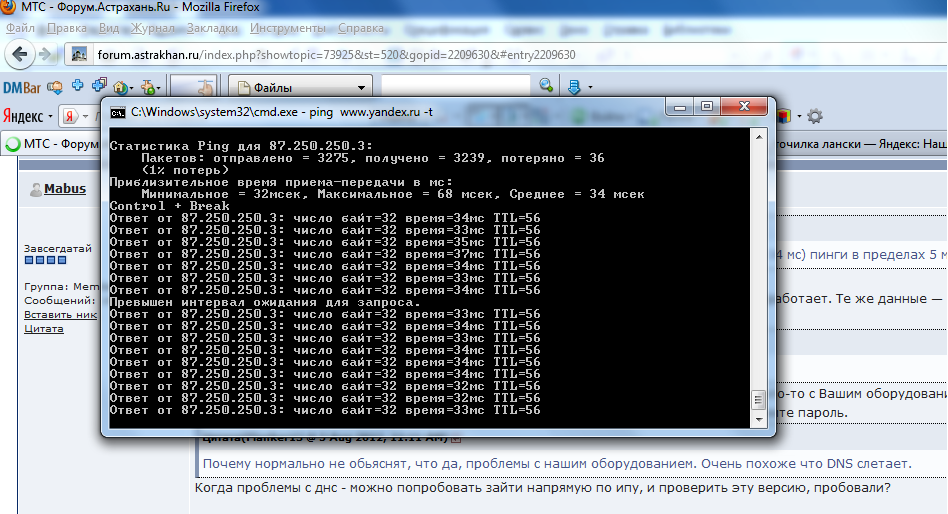Click the 'Статистика Ping для 87.250.250.3:' line

click(x=241, y=146)
